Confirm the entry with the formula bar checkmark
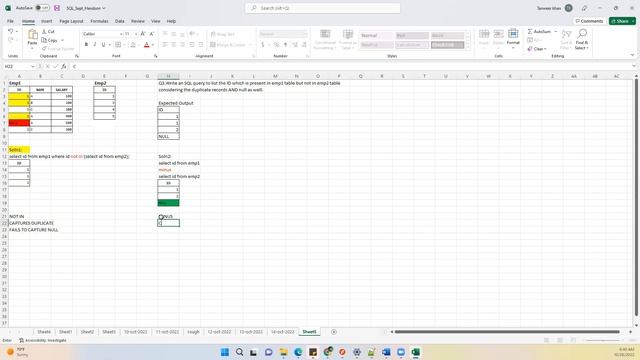This screenshot has width=640, height=360. (x=56, y=66)
